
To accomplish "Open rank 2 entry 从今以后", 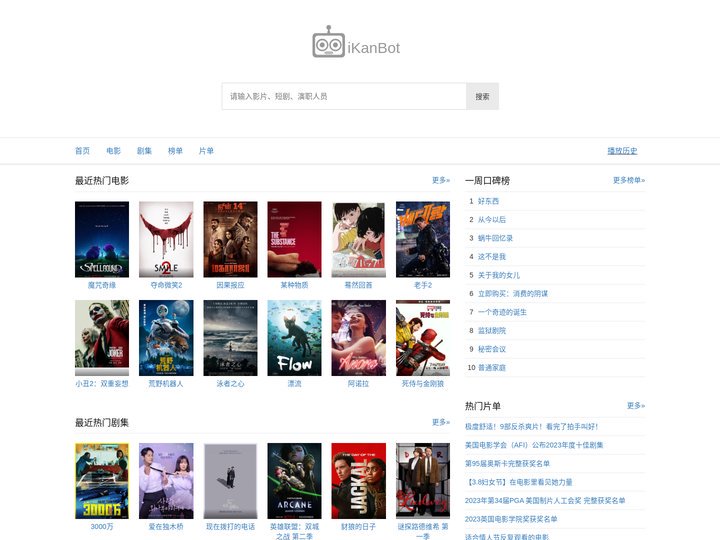I will pos(492,219).
